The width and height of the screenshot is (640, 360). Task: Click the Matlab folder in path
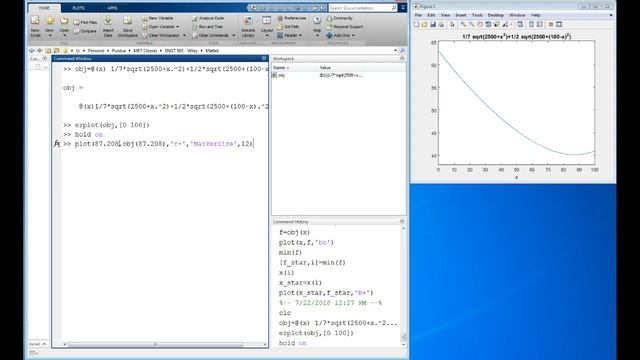[x=212, y=51]
